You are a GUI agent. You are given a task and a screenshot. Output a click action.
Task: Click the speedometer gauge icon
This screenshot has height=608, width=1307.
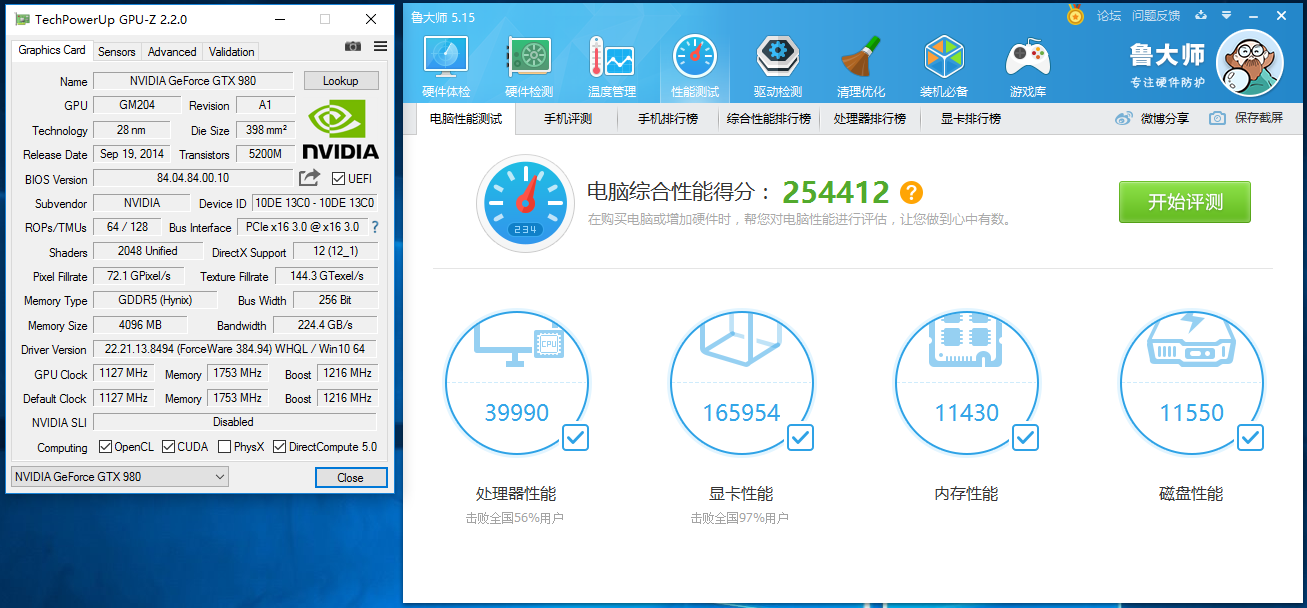tap(525, 205)
